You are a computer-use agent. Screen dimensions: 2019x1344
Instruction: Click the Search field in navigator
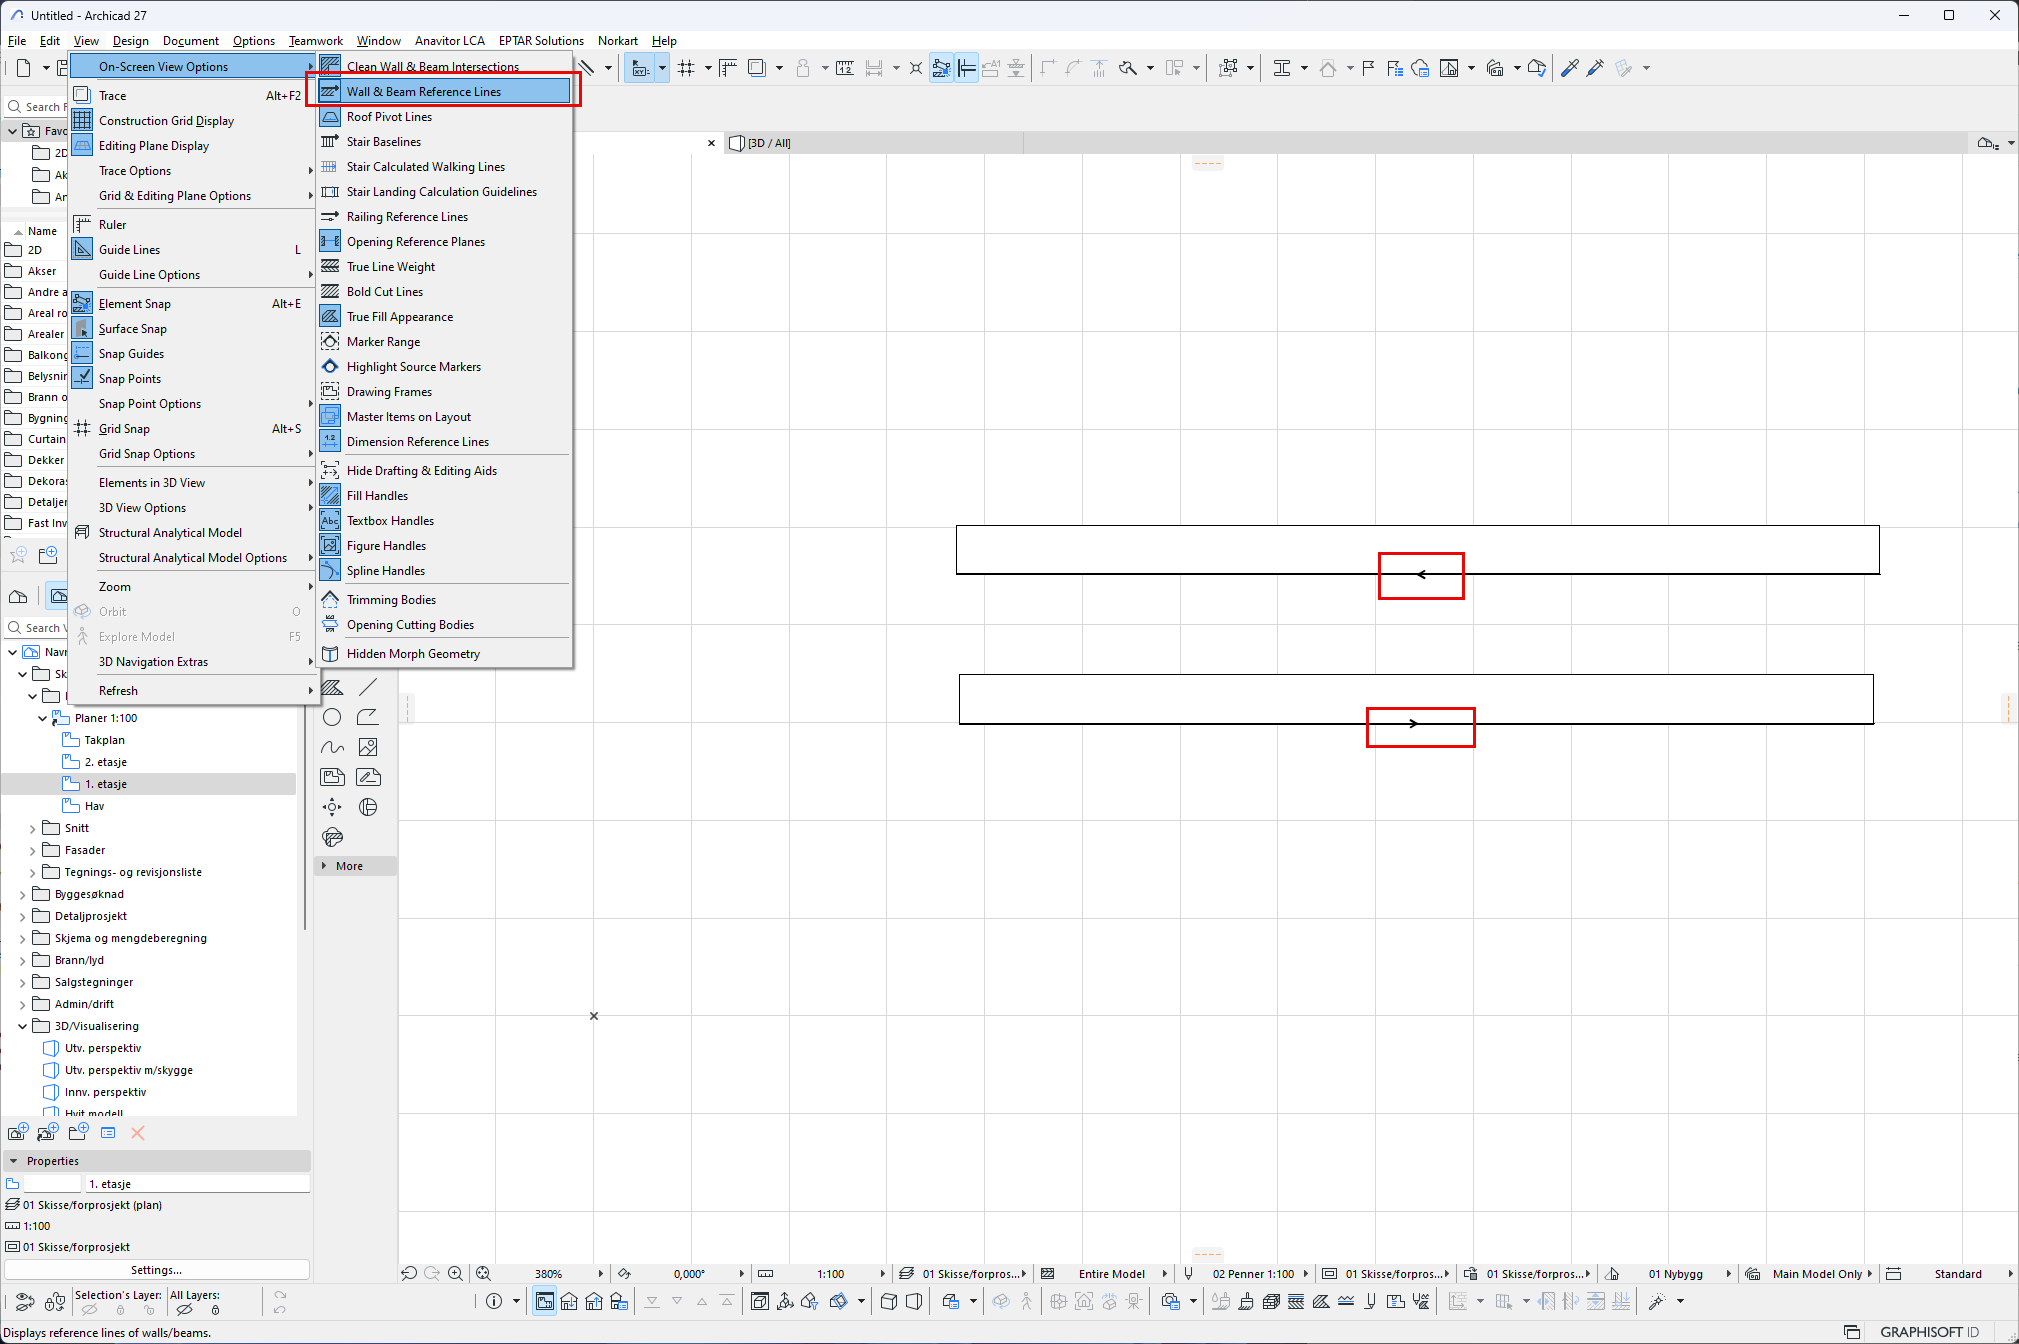click(42, 628)
